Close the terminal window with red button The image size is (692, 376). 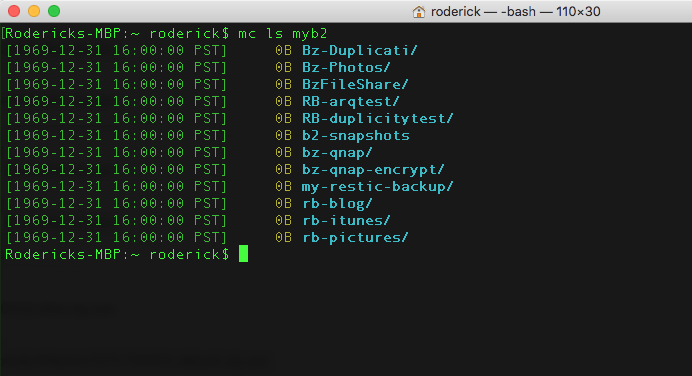tap(14, 11)
